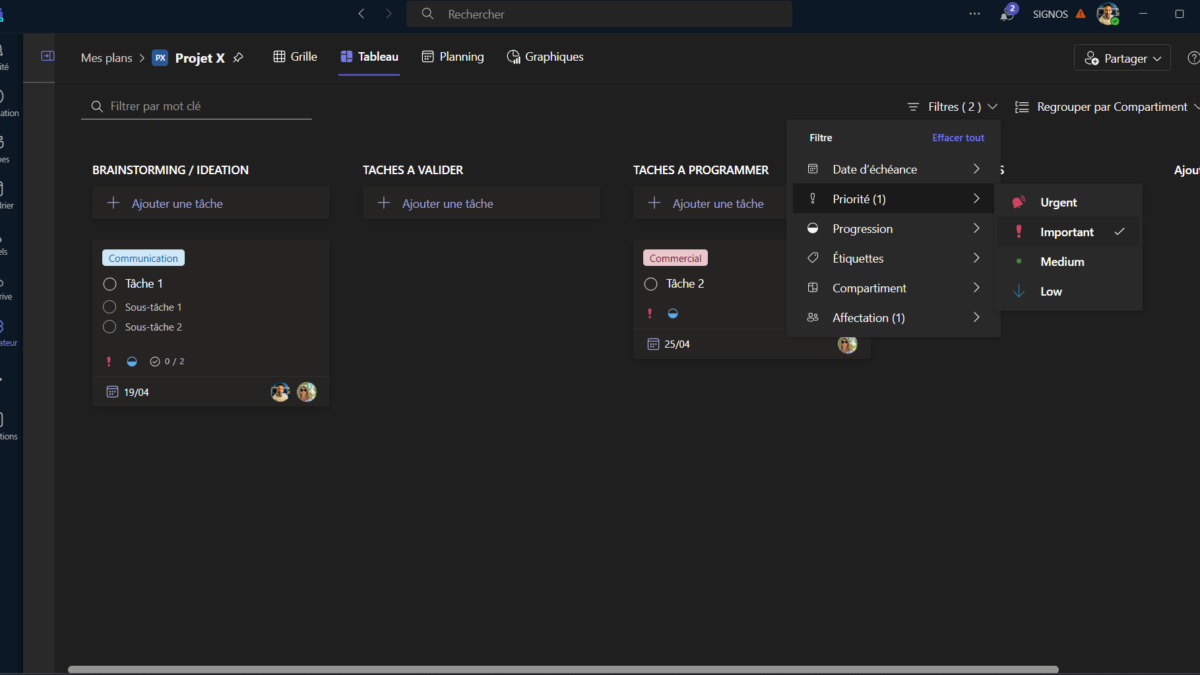
Task: Click the user profile avatar at top right
Action: (1106, 14)
